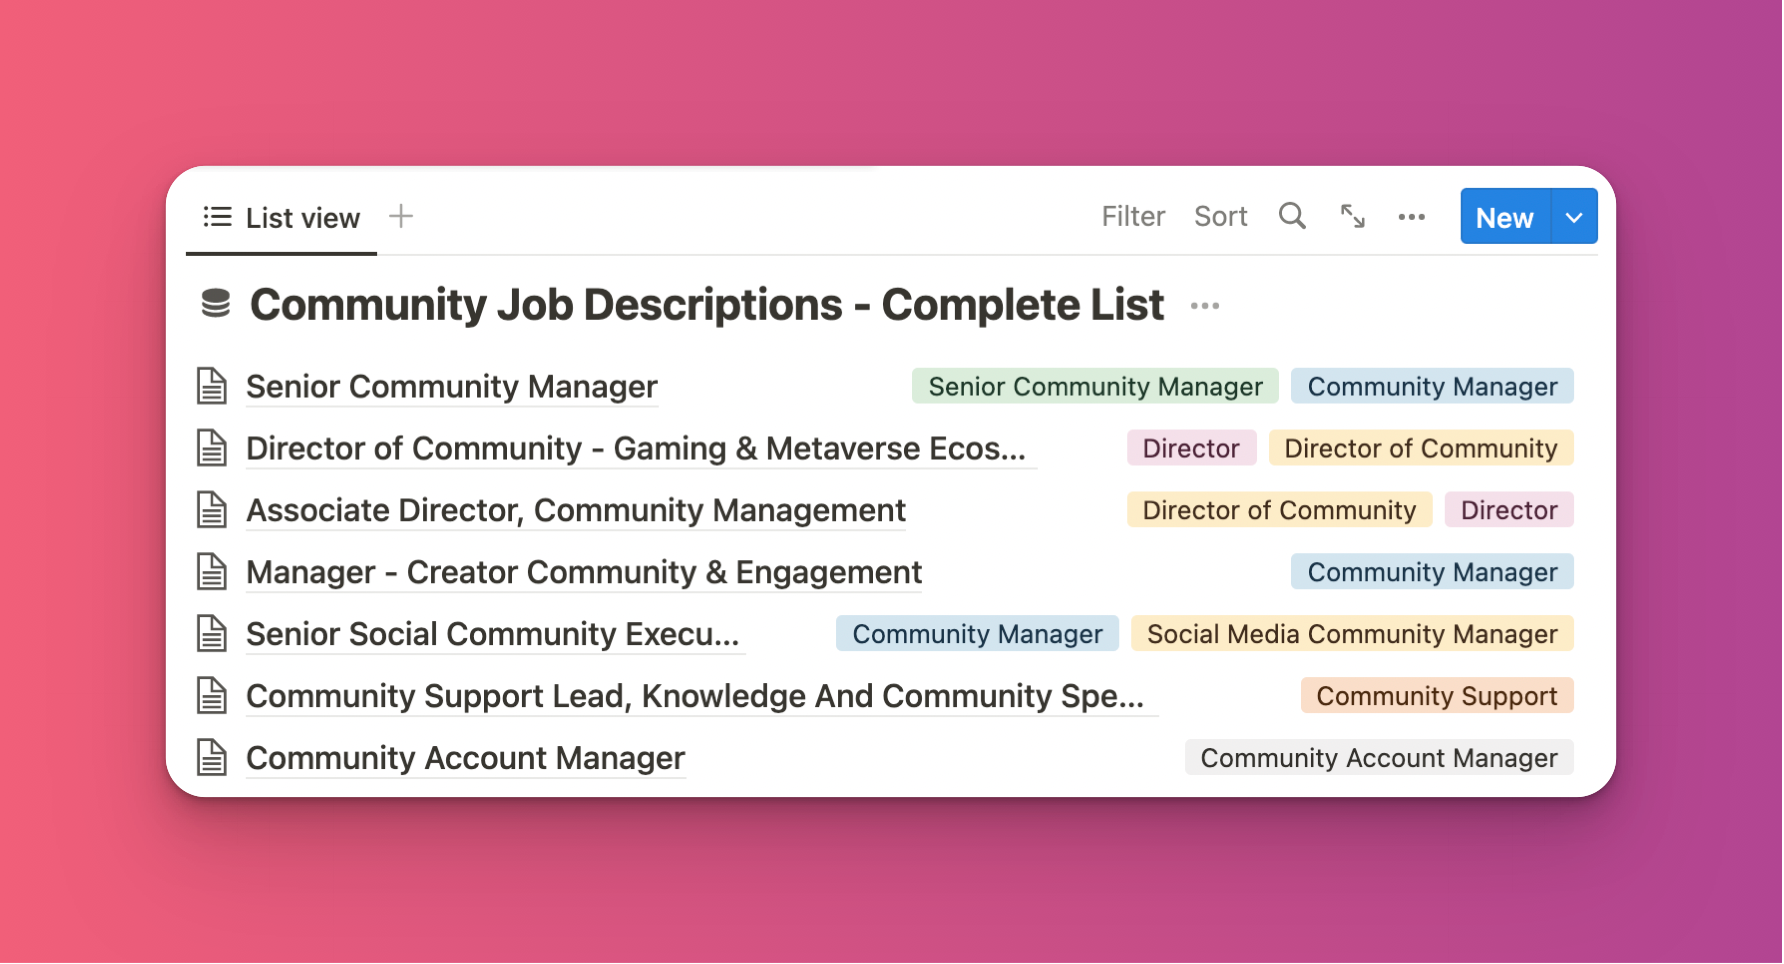Click gray Community Account Manager tag

1379,759
